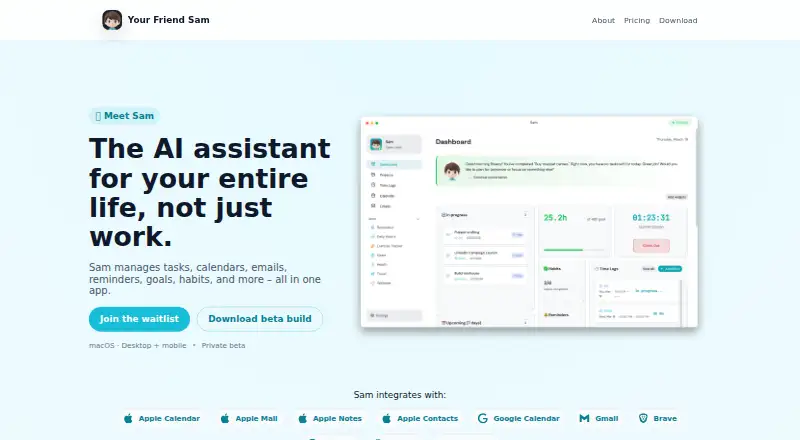Screen dimensions: 800x440
Task: Click the Apple logo beside Apple Mail
Action: coord(225,419)
